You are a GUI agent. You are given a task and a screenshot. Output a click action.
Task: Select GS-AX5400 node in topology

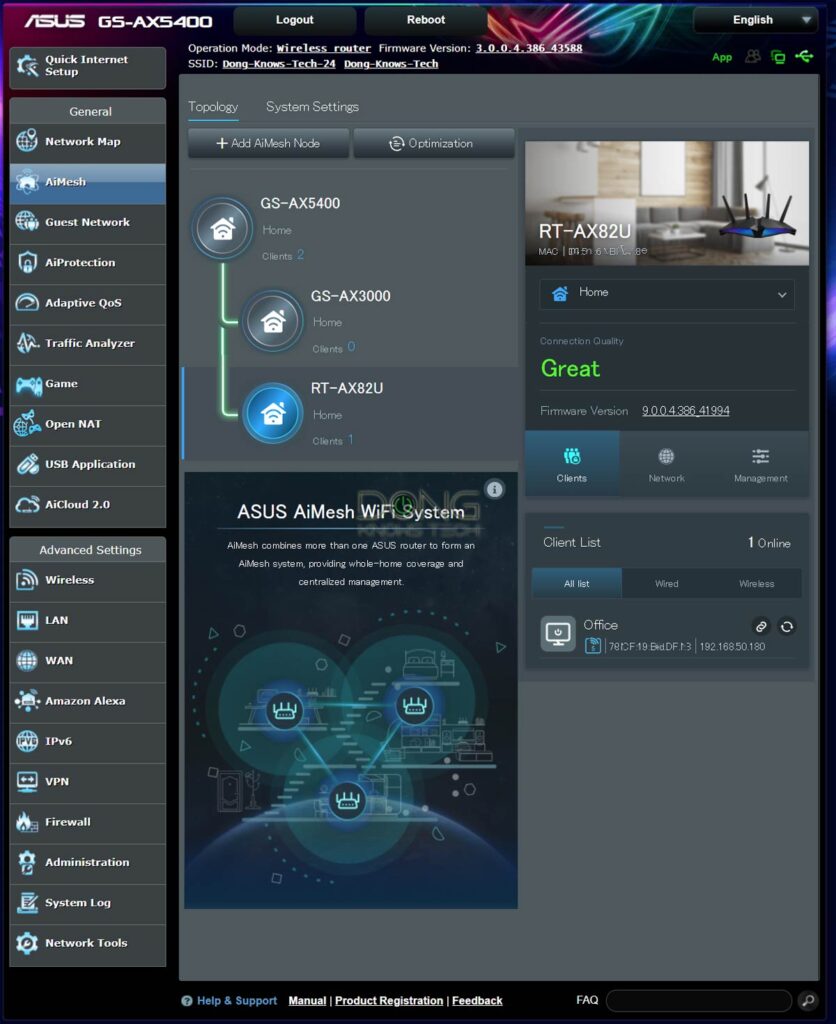click(223, 229)
